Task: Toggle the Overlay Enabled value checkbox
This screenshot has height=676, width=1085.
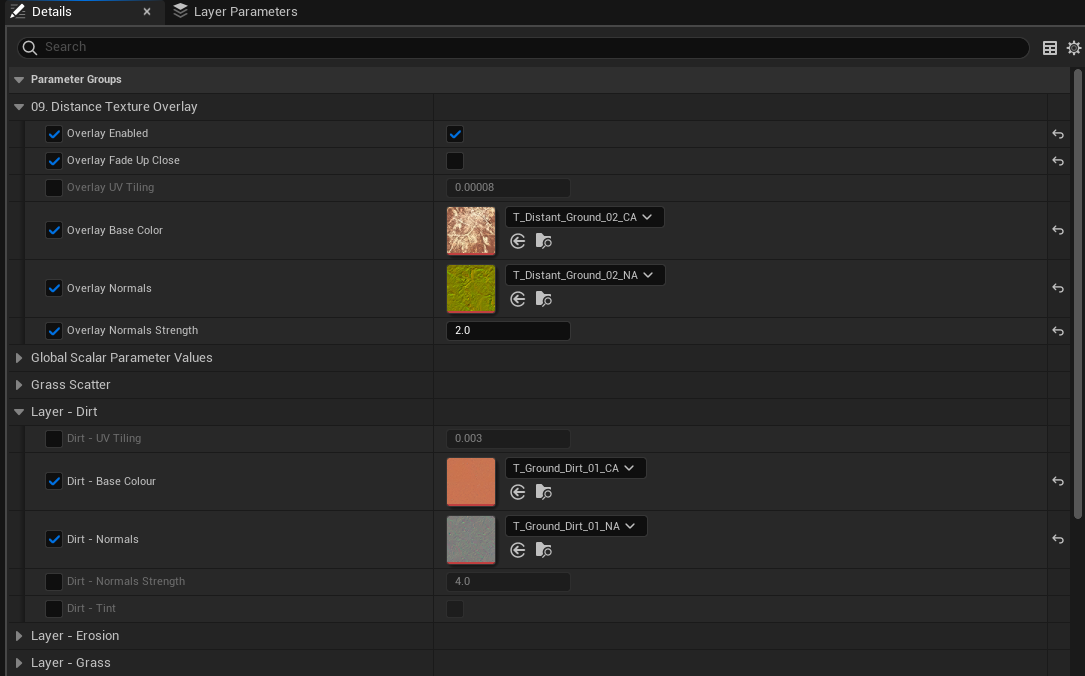Action: (455, 134)
